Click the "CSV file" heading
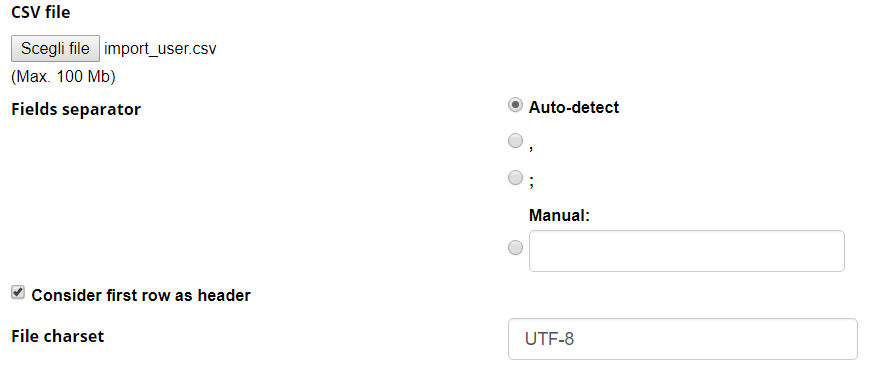 click(x=41, y=12)
